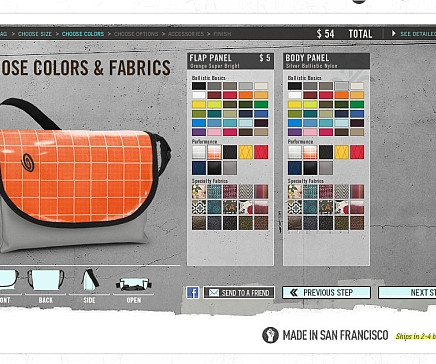Pick the red Performance fabric in Flap Panel
Viewport: 436px width, 364px height.
(x=261, y=152)
